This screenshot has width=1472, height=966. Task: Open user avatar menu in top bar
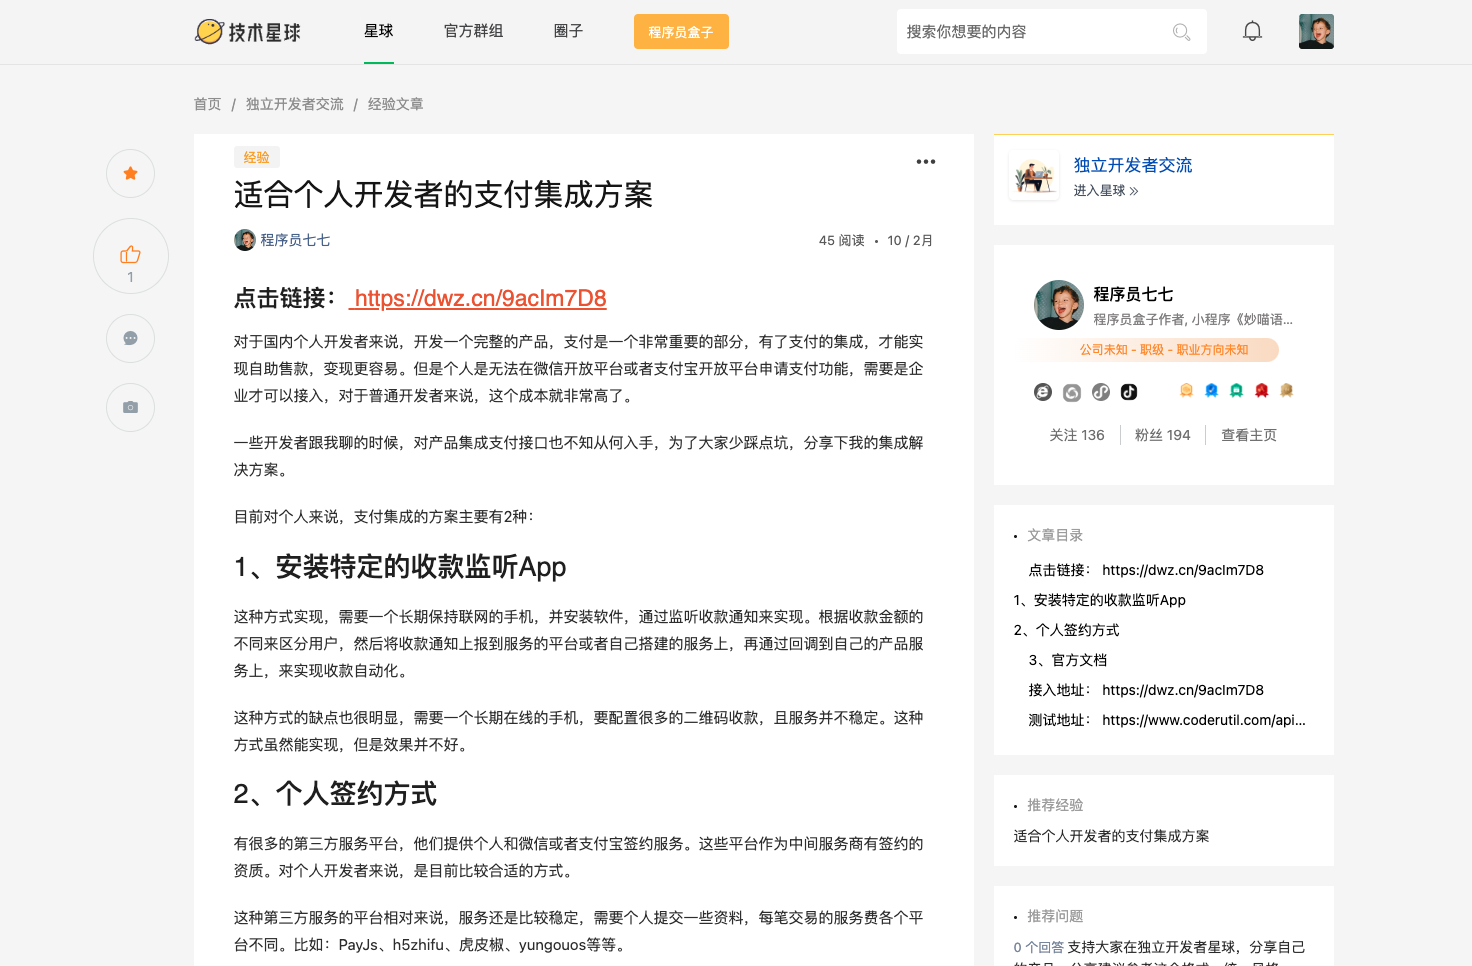click(x=1316, y=32)
